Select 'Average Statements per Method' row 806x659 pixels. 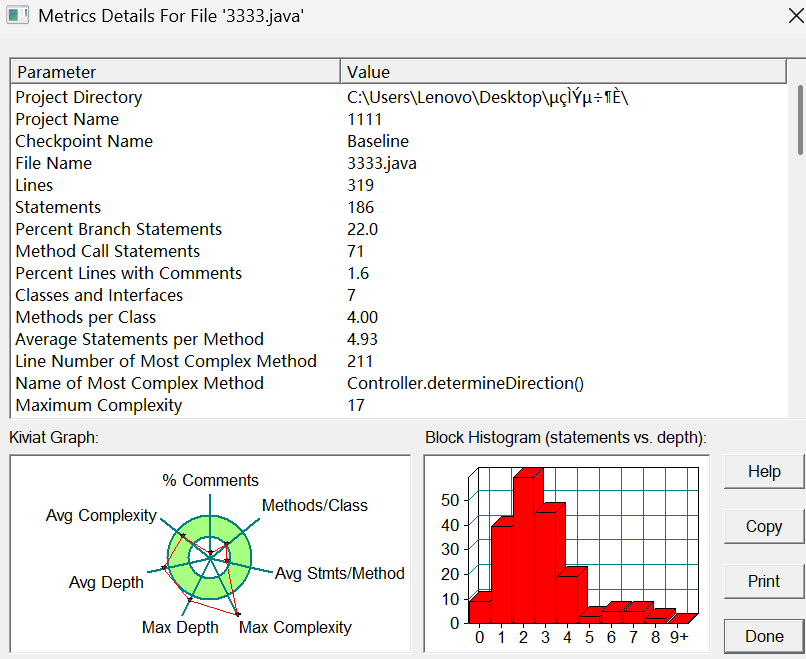tap(399, 339)
